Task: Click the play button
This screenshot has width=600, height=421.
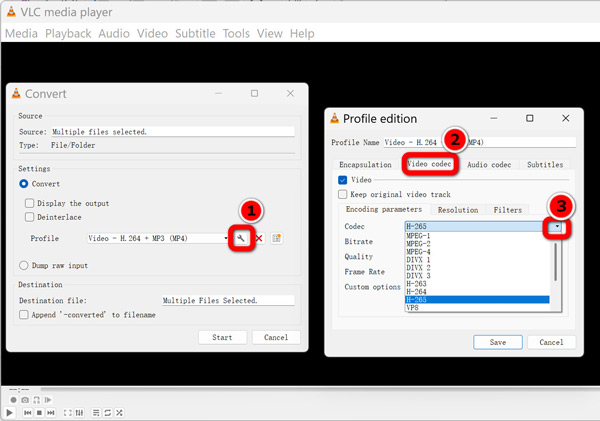Action: (x=10, y=413)
